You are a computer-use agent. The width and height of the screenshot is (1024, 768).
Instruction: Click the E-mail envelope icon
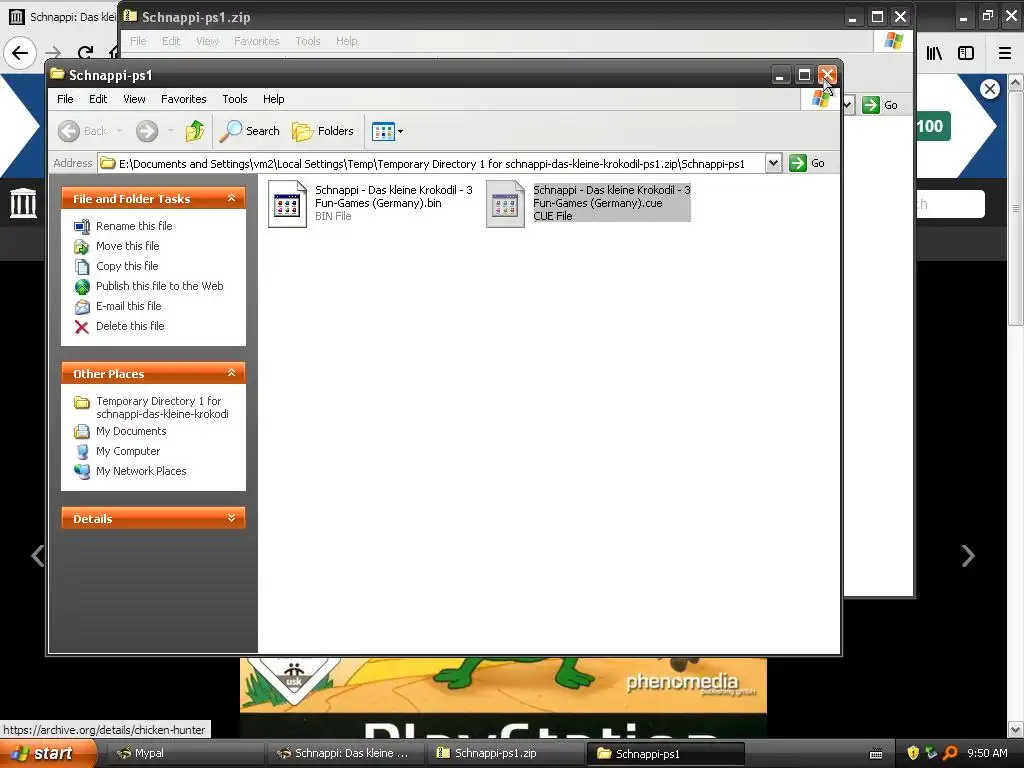pos(82,306)
